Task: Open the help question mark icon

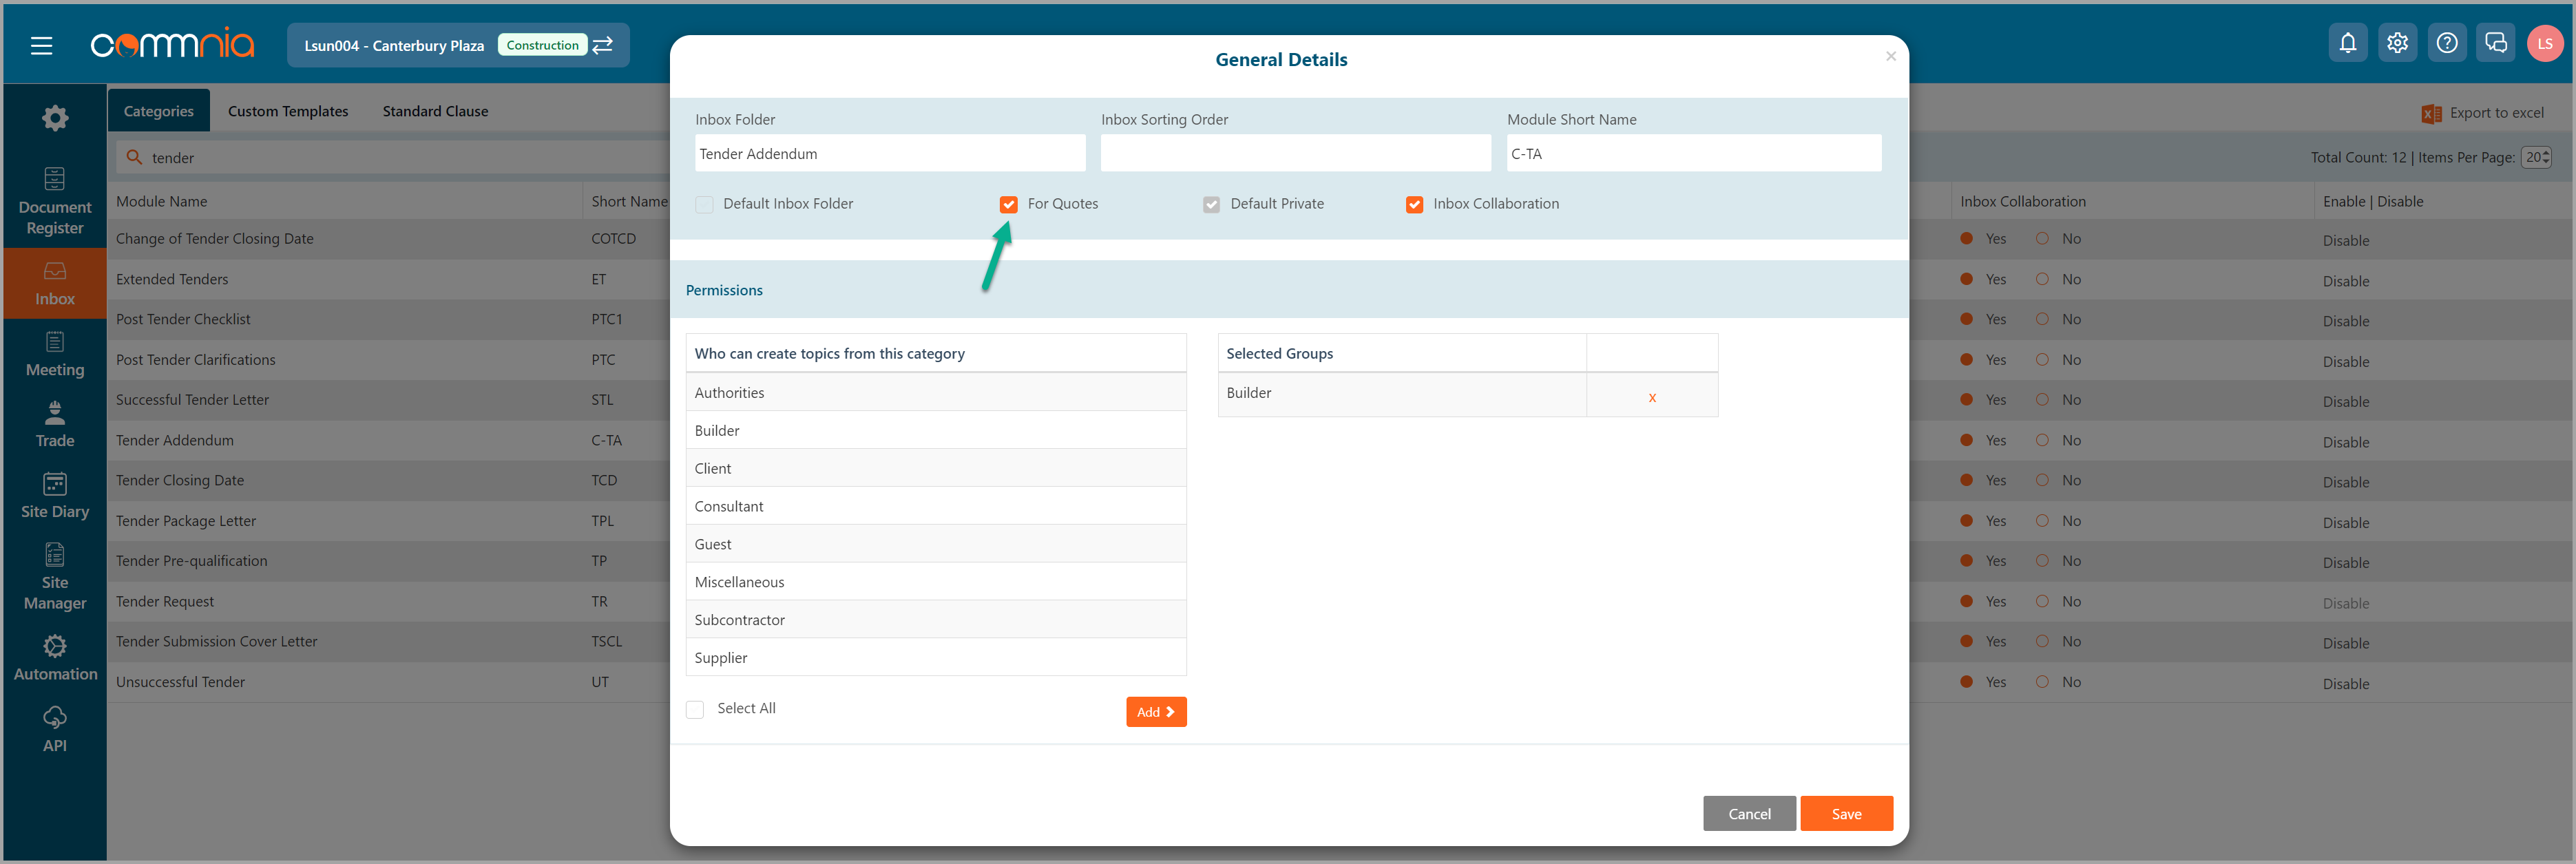Action: pos(2446,43)
